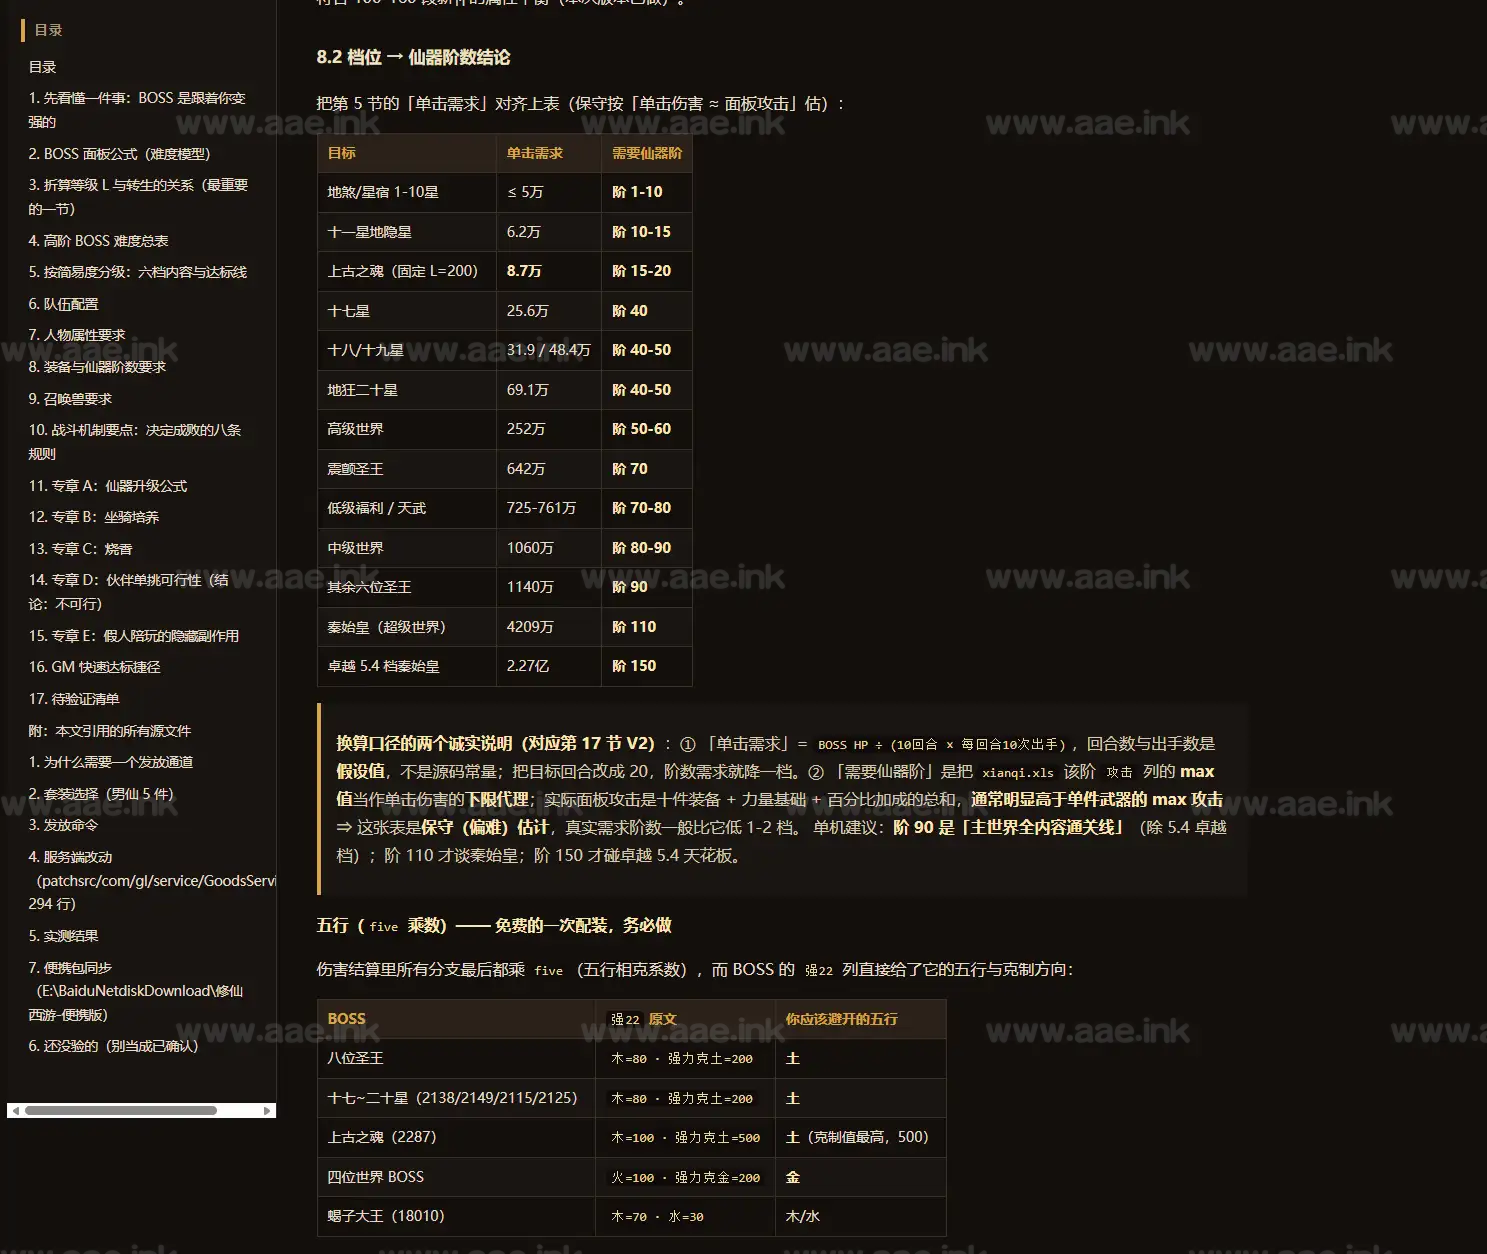This screenshot has height=1254, width=1487.
Task: Go to 16. GM 快速达标捷径
Action: pos(94,667)
